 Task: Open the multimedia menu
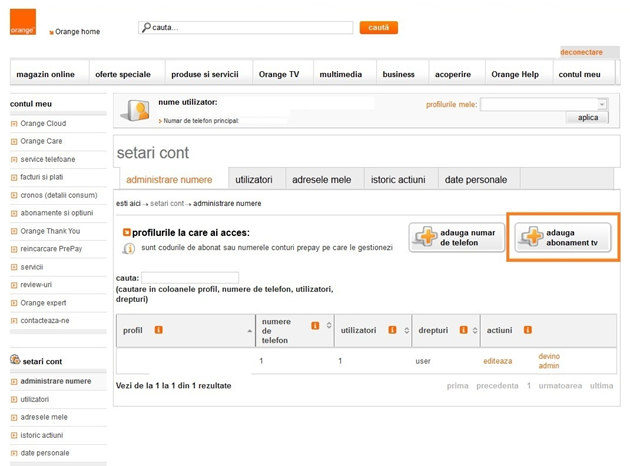pos(341,74)
